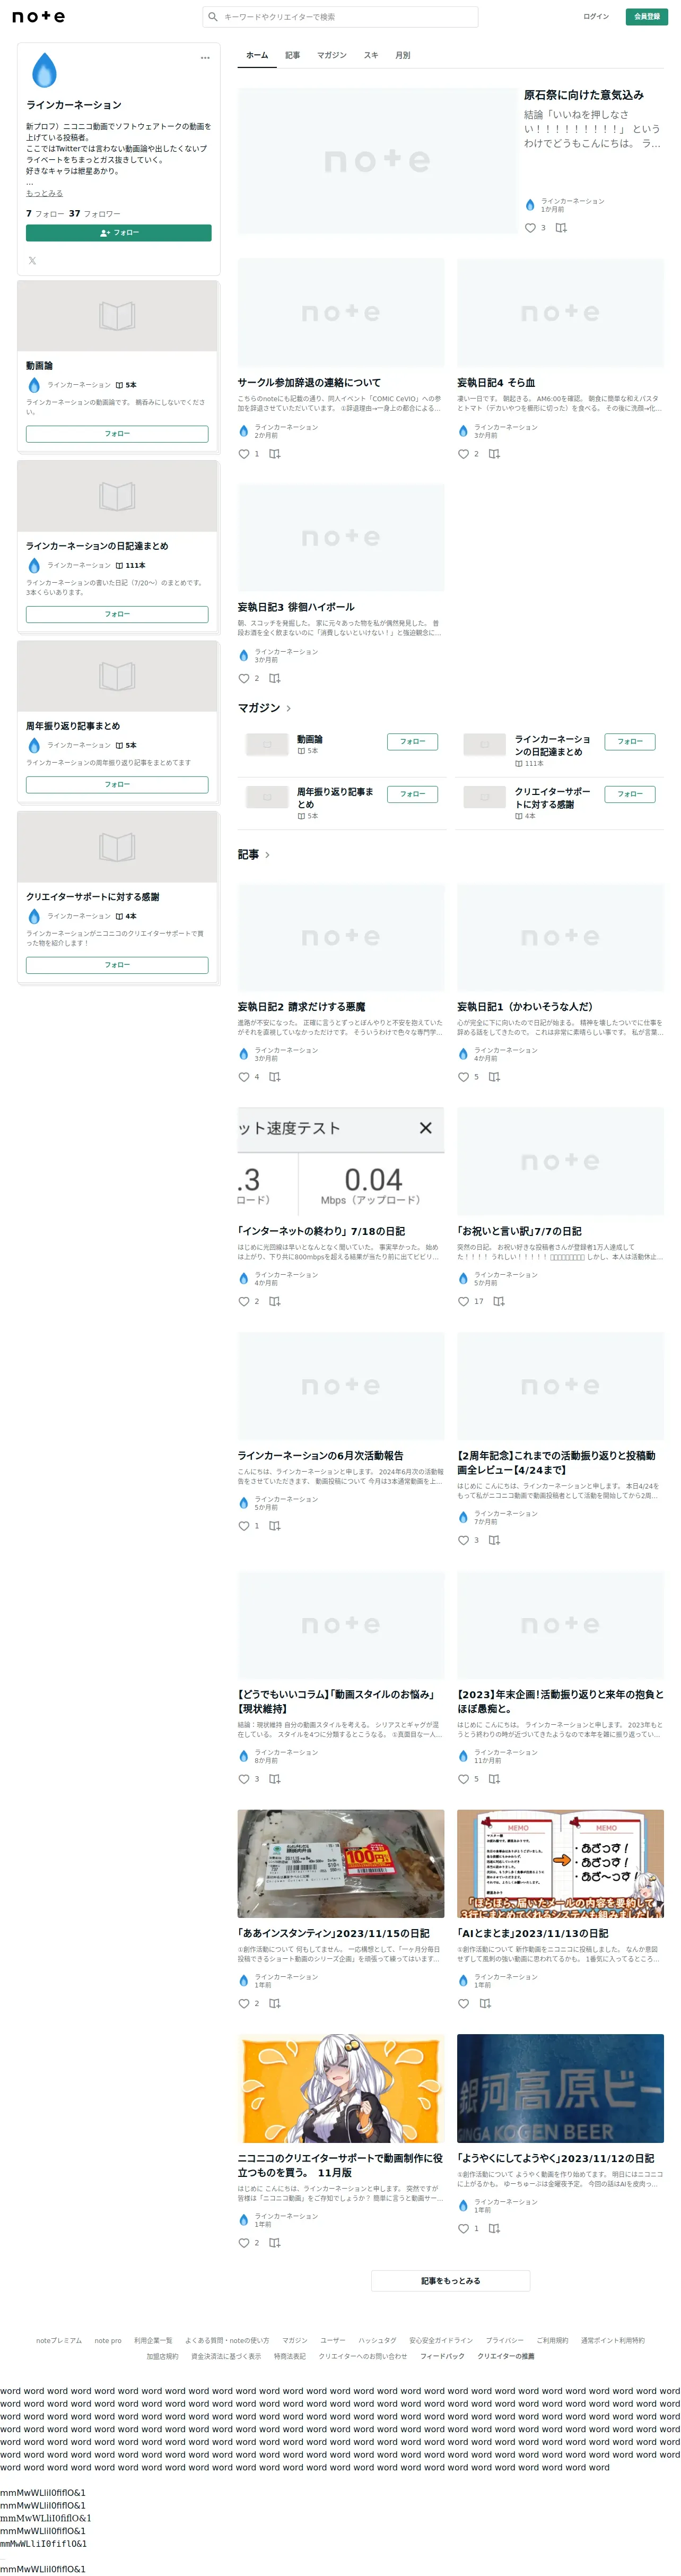Image resolution: width=681 pixels, height=2576 pixels.
Task: Open the speed test screenshot thumbnail
Action: pyautogui.click(x=341, y=1162)
